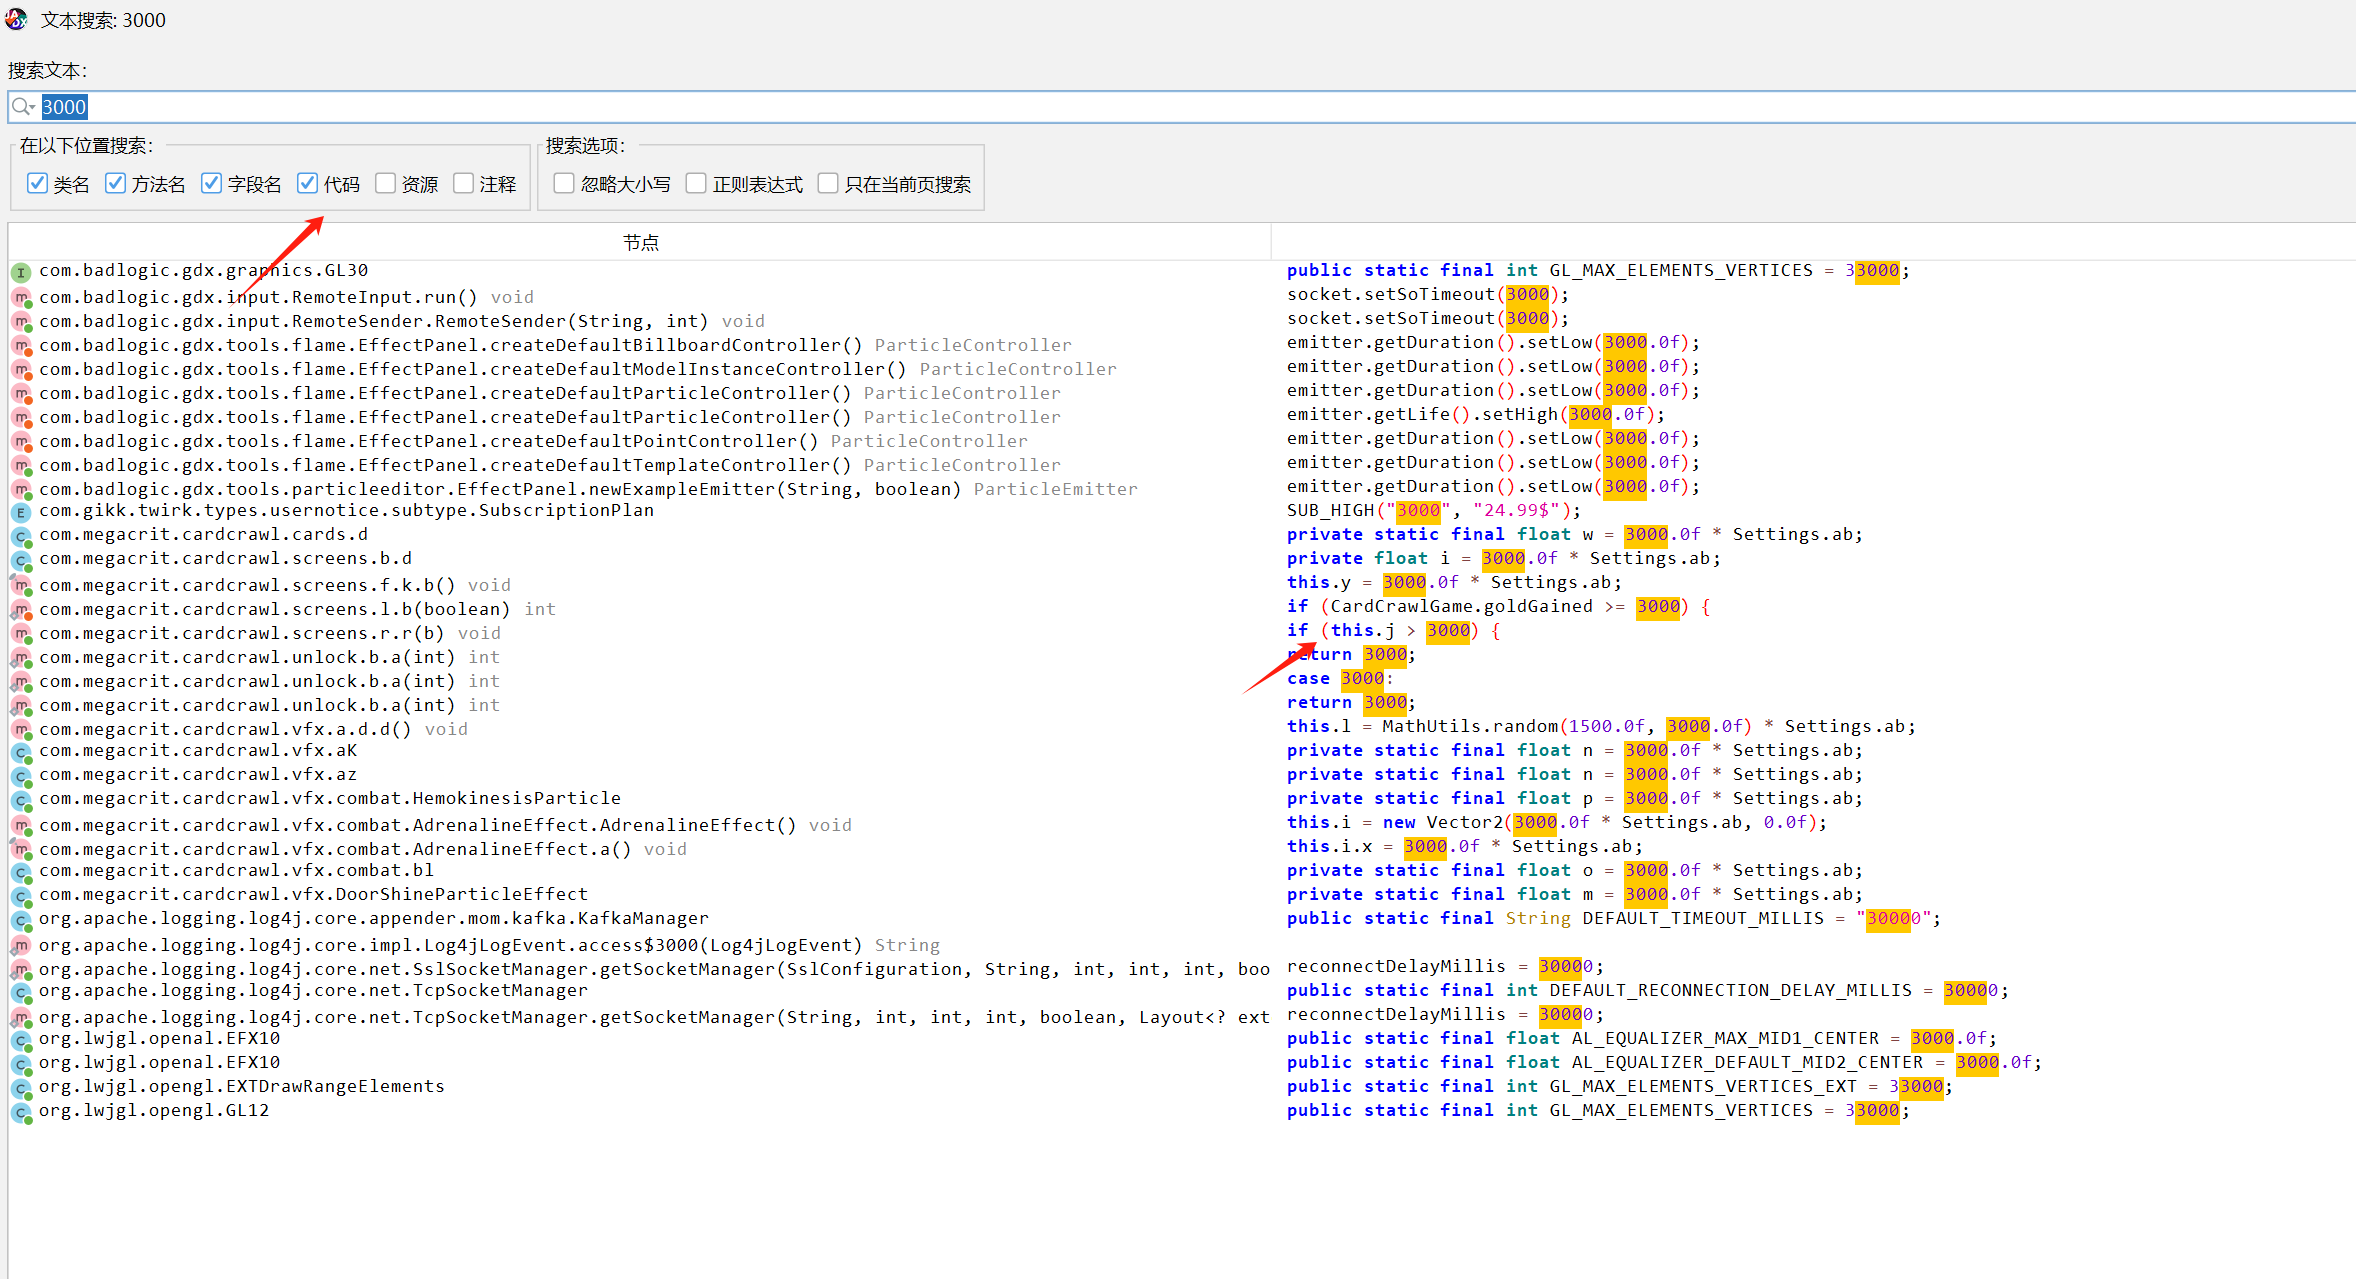Uncheck the 类名 checkbox
2356x1279 pixels.
pos(37,183)
